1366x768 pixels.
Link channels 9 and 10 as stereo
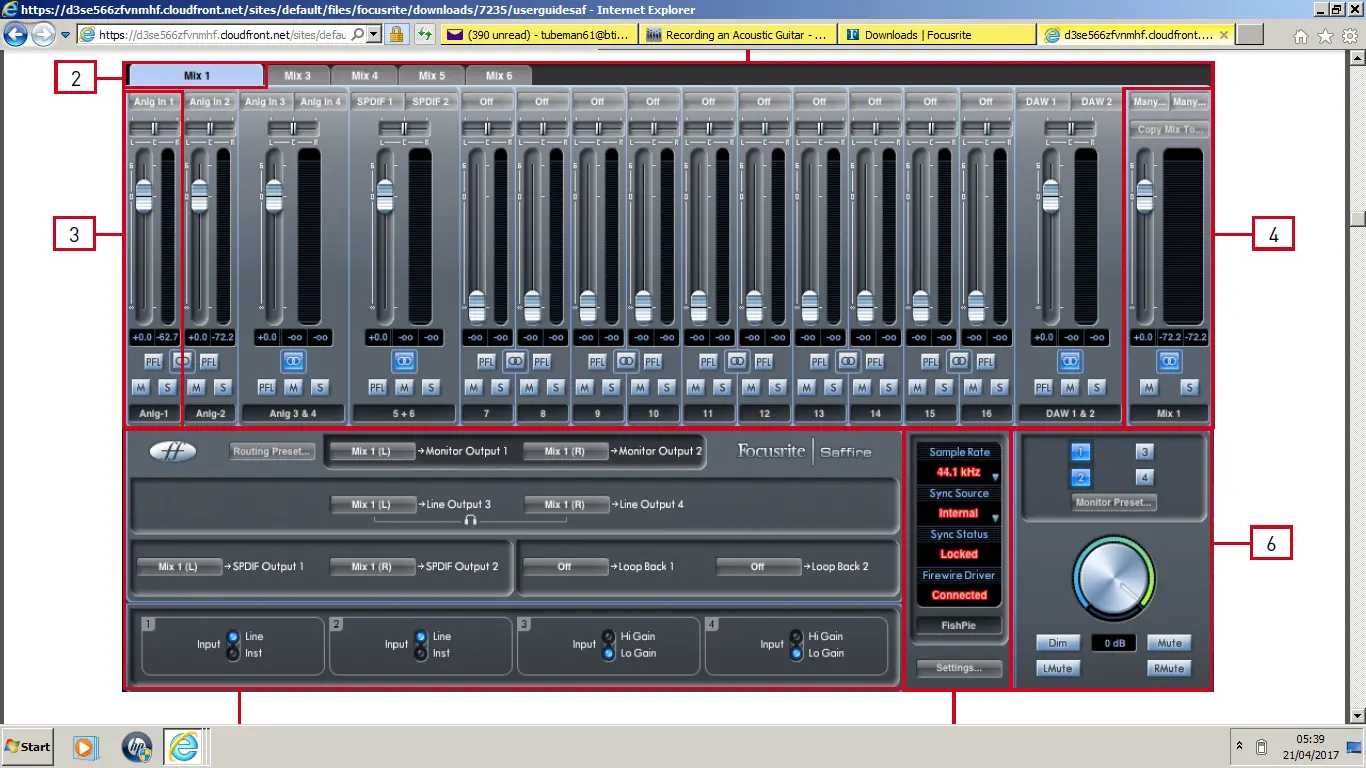[625, 360]
